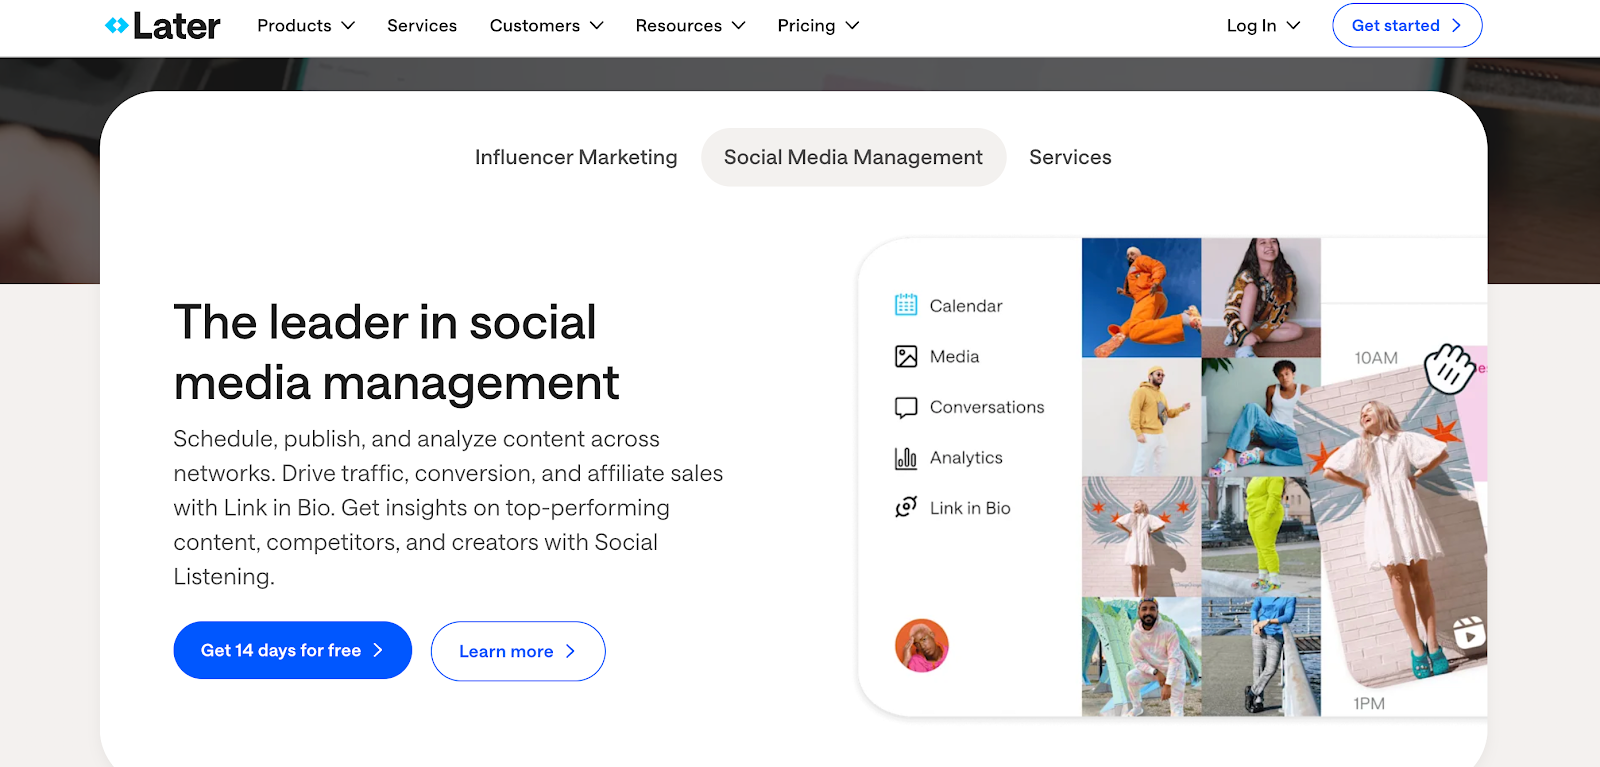
Task: Click the Get started button
Action: (x=1407, y=26)
